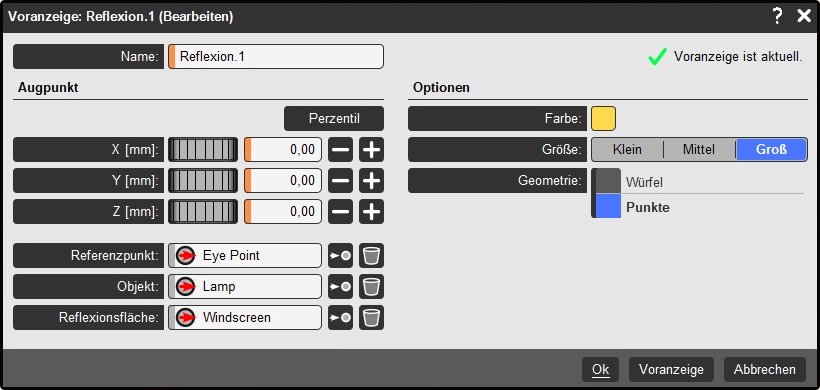Click the Referenzpunkt Eye Point field
This screenshot has height=390, width=820.
click(x=245, y=256)
